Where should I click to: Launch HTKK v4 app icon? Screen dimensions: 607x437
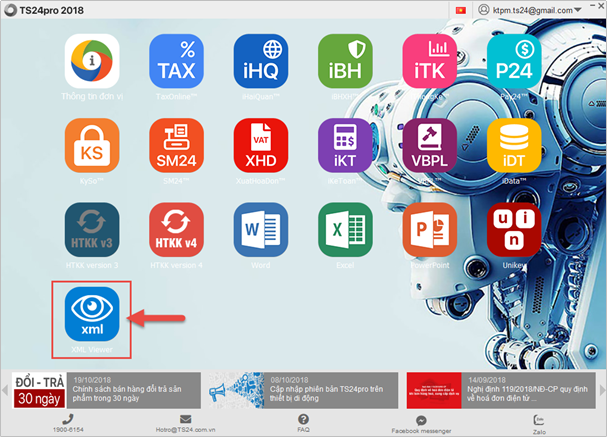(x=176, y=230)
